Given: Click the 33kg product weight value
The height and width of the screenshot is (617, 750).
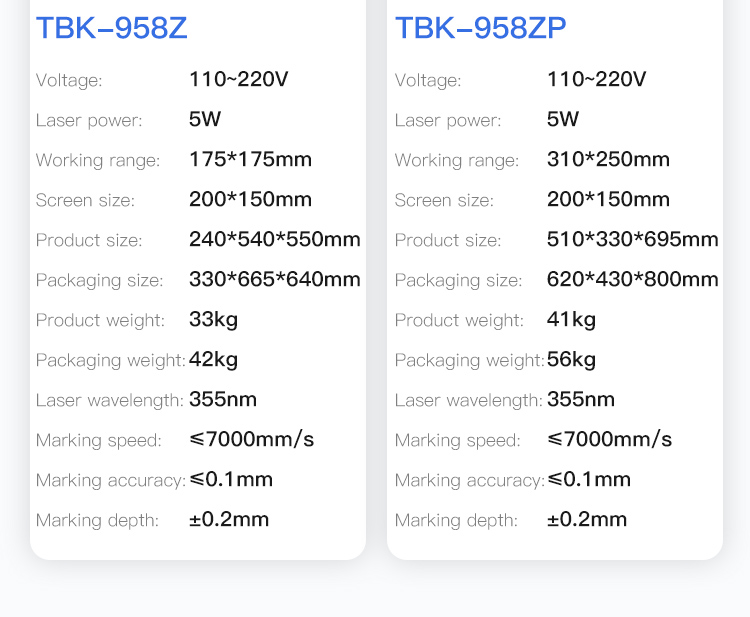Looking at the screenshot, I should pyautogui.click(x=213, y=319).
